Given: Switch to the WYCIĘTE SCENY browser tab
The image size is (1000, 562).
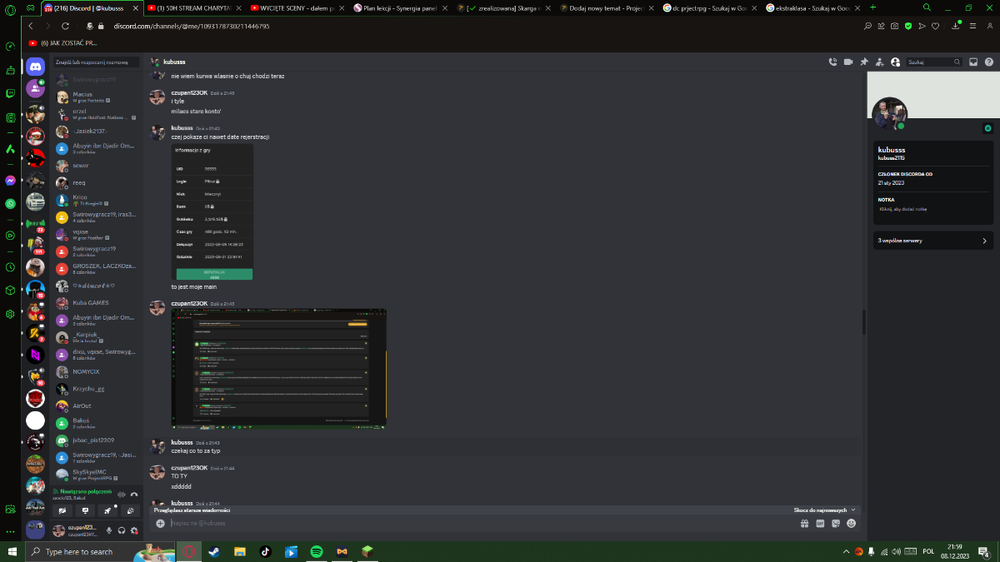Looking at the screenshot, I should point(297,8).
